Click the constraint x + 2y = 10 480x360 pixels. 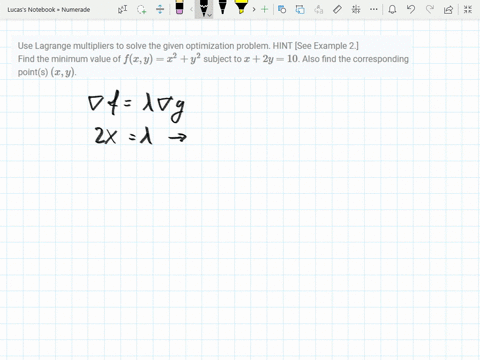coord(271,59)
